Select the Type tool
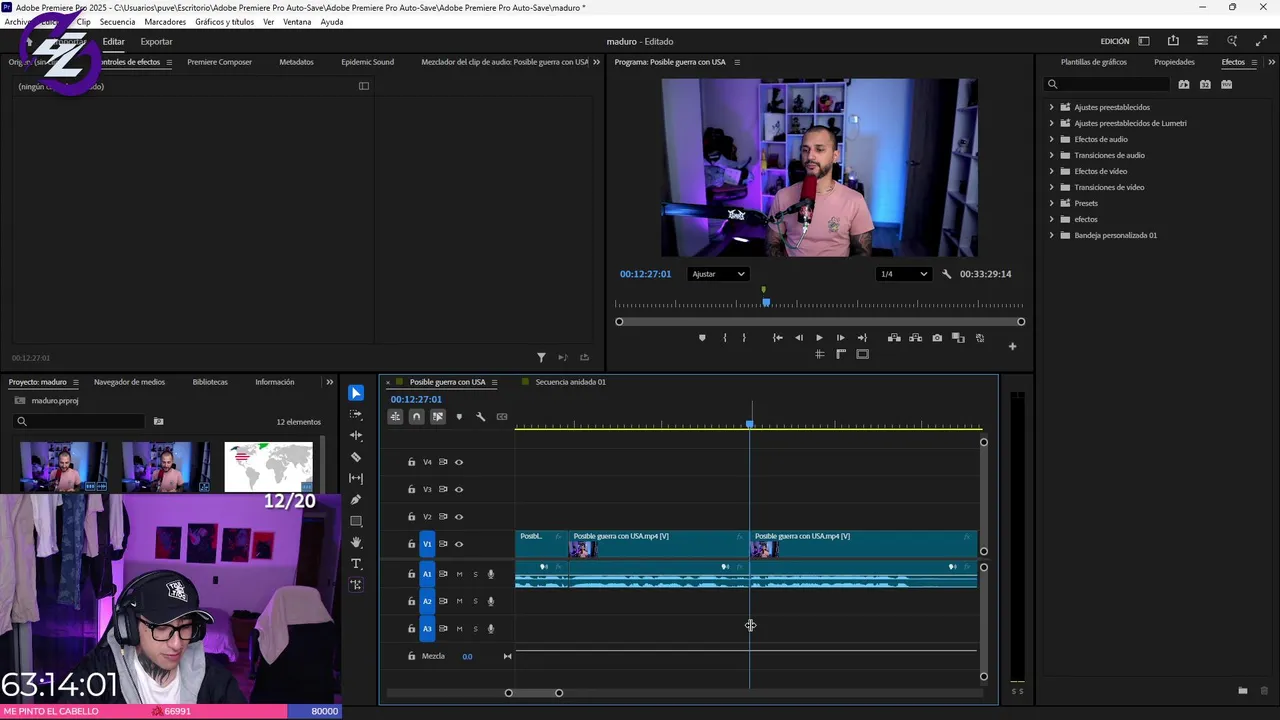The width and height of the screenshot is (1280, 720). click(x=356, y=564)
